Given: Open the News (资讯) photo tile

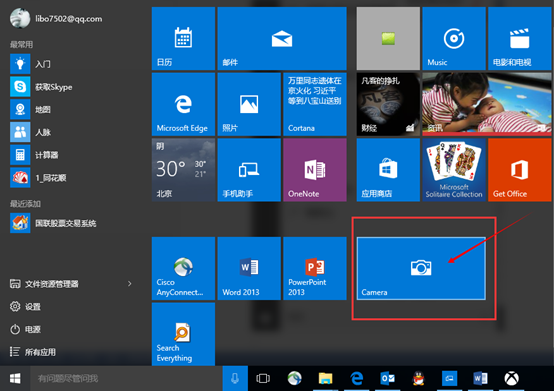Looking at the screenshot, I should pos(487,104).
